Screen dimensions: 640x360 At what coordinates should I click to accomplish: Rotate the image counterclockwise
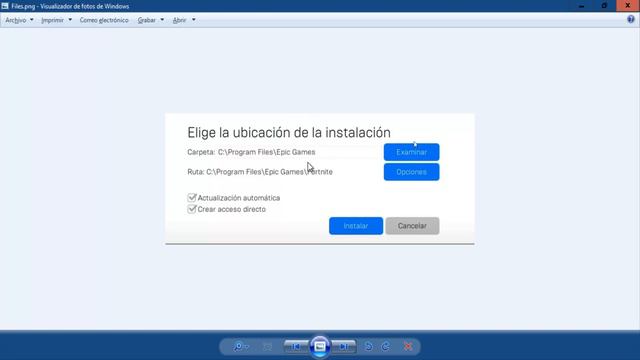[369, 347]
